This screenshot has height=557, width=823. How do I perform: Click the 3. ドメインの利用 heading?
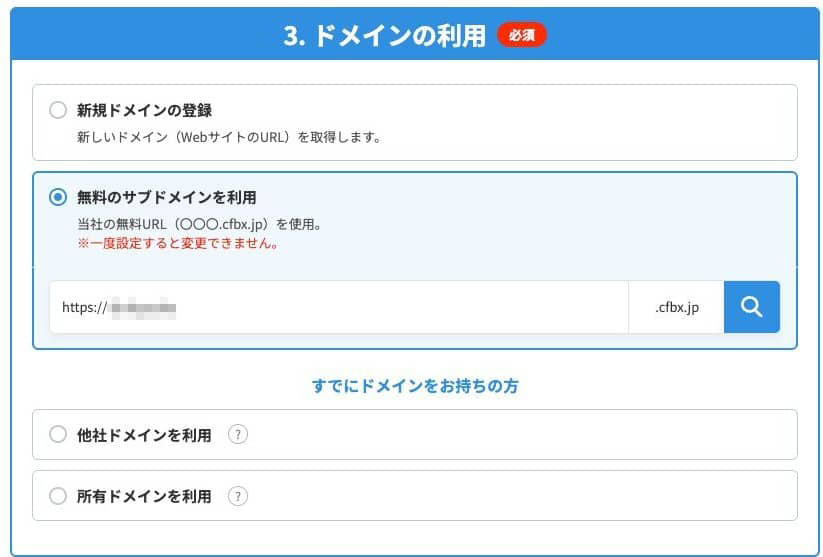pyautogui.click(x=385, y=36)
